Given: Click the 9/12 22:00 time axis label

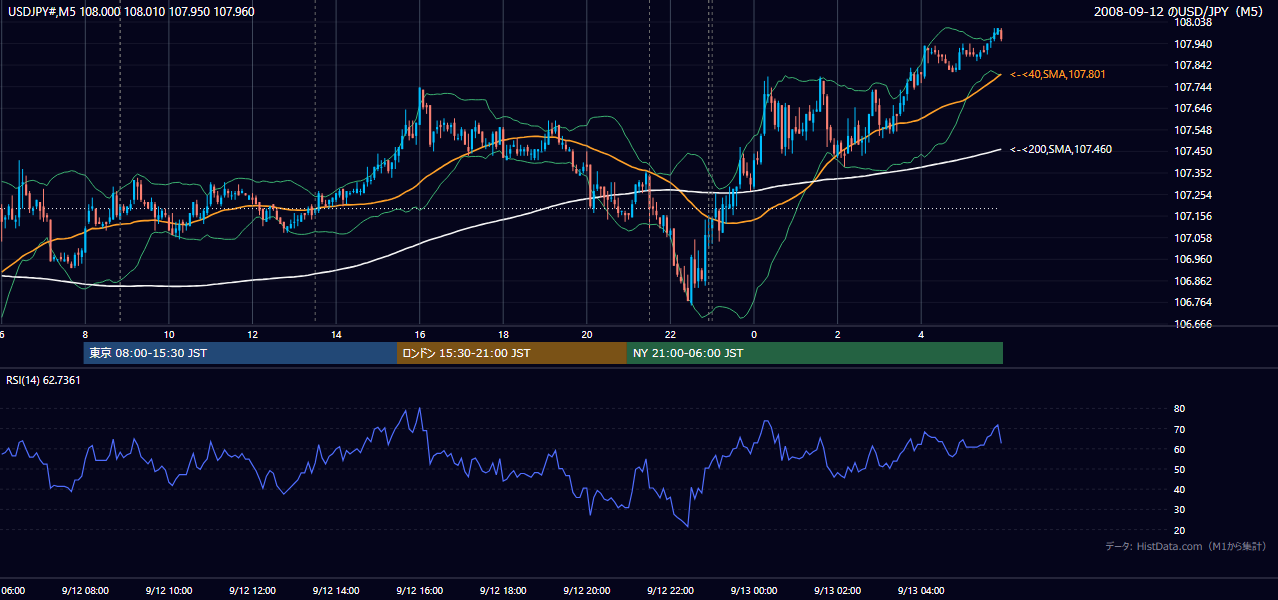Looking at the screenshot, I should [x=670, y=590].
